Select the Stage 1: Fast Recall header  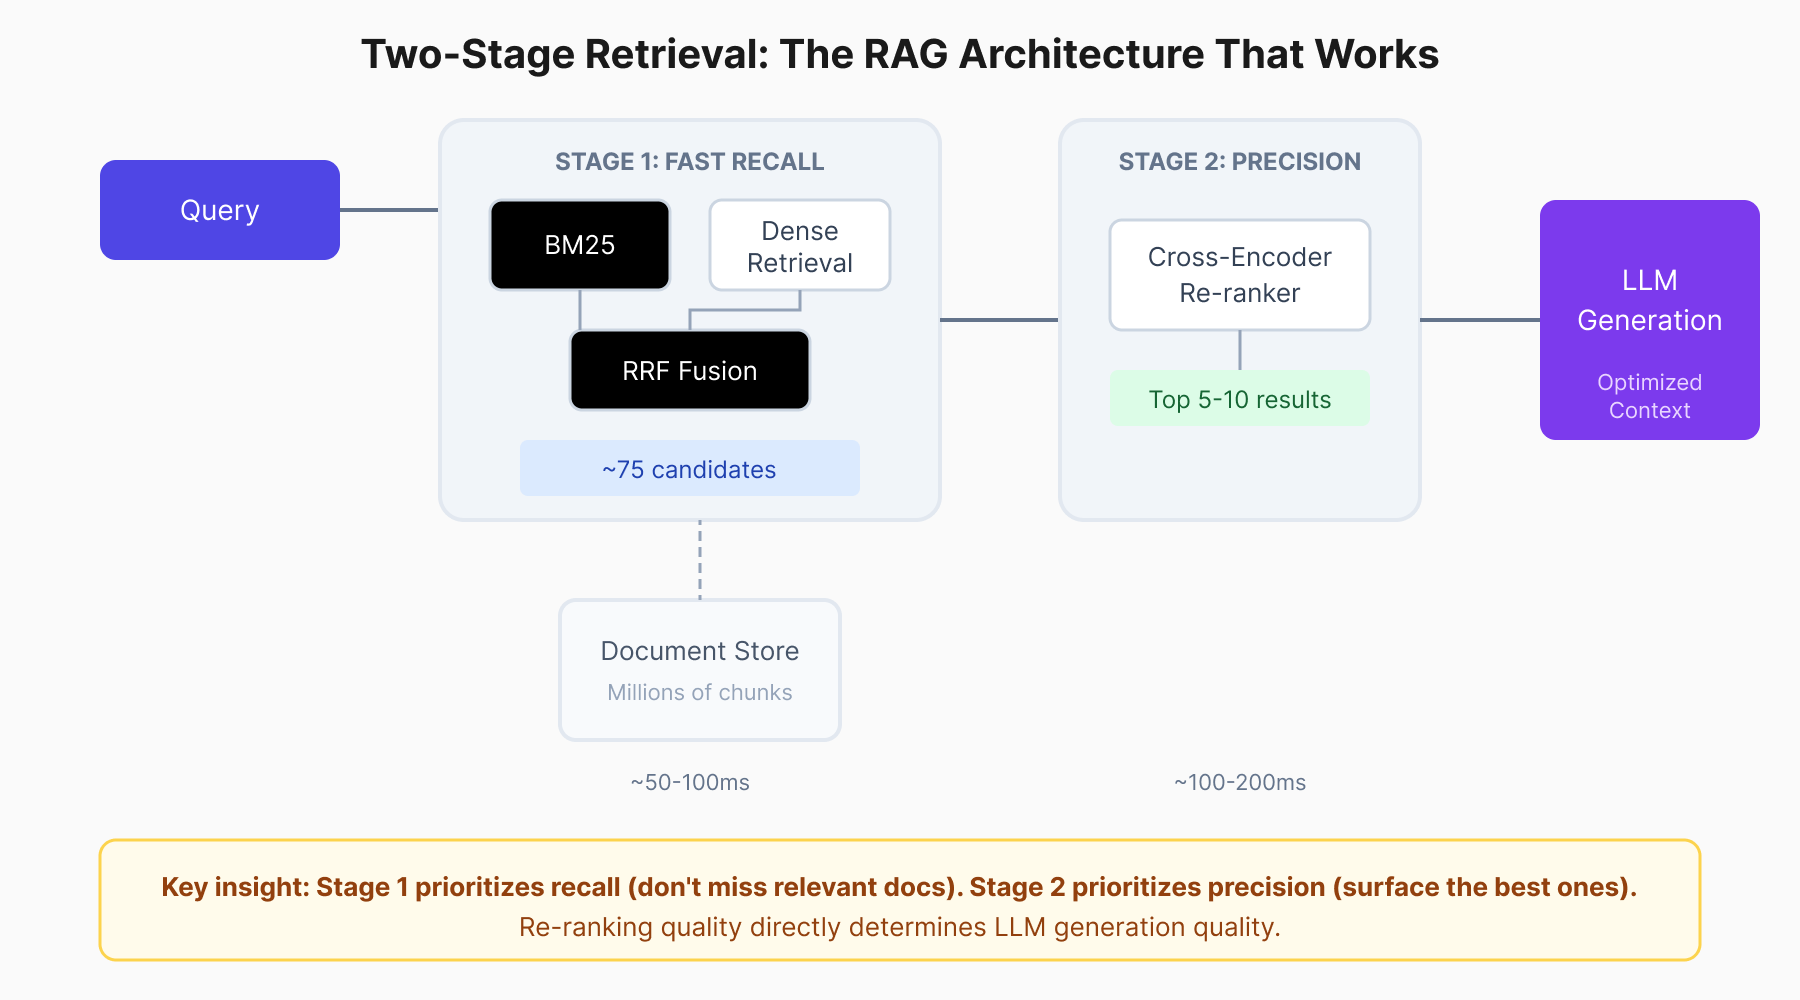(x=689, y=160)
